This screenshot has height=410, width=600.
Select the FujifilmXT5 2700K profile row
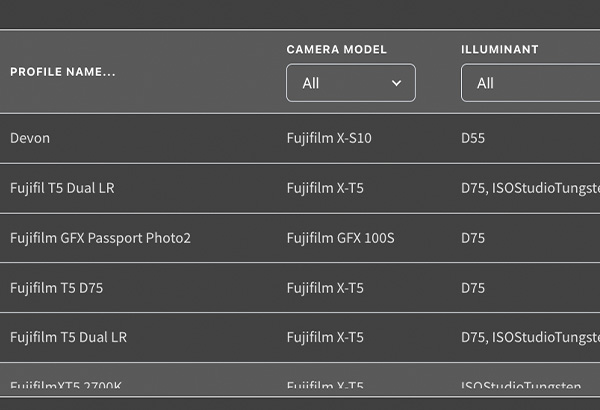coord(300,379)
